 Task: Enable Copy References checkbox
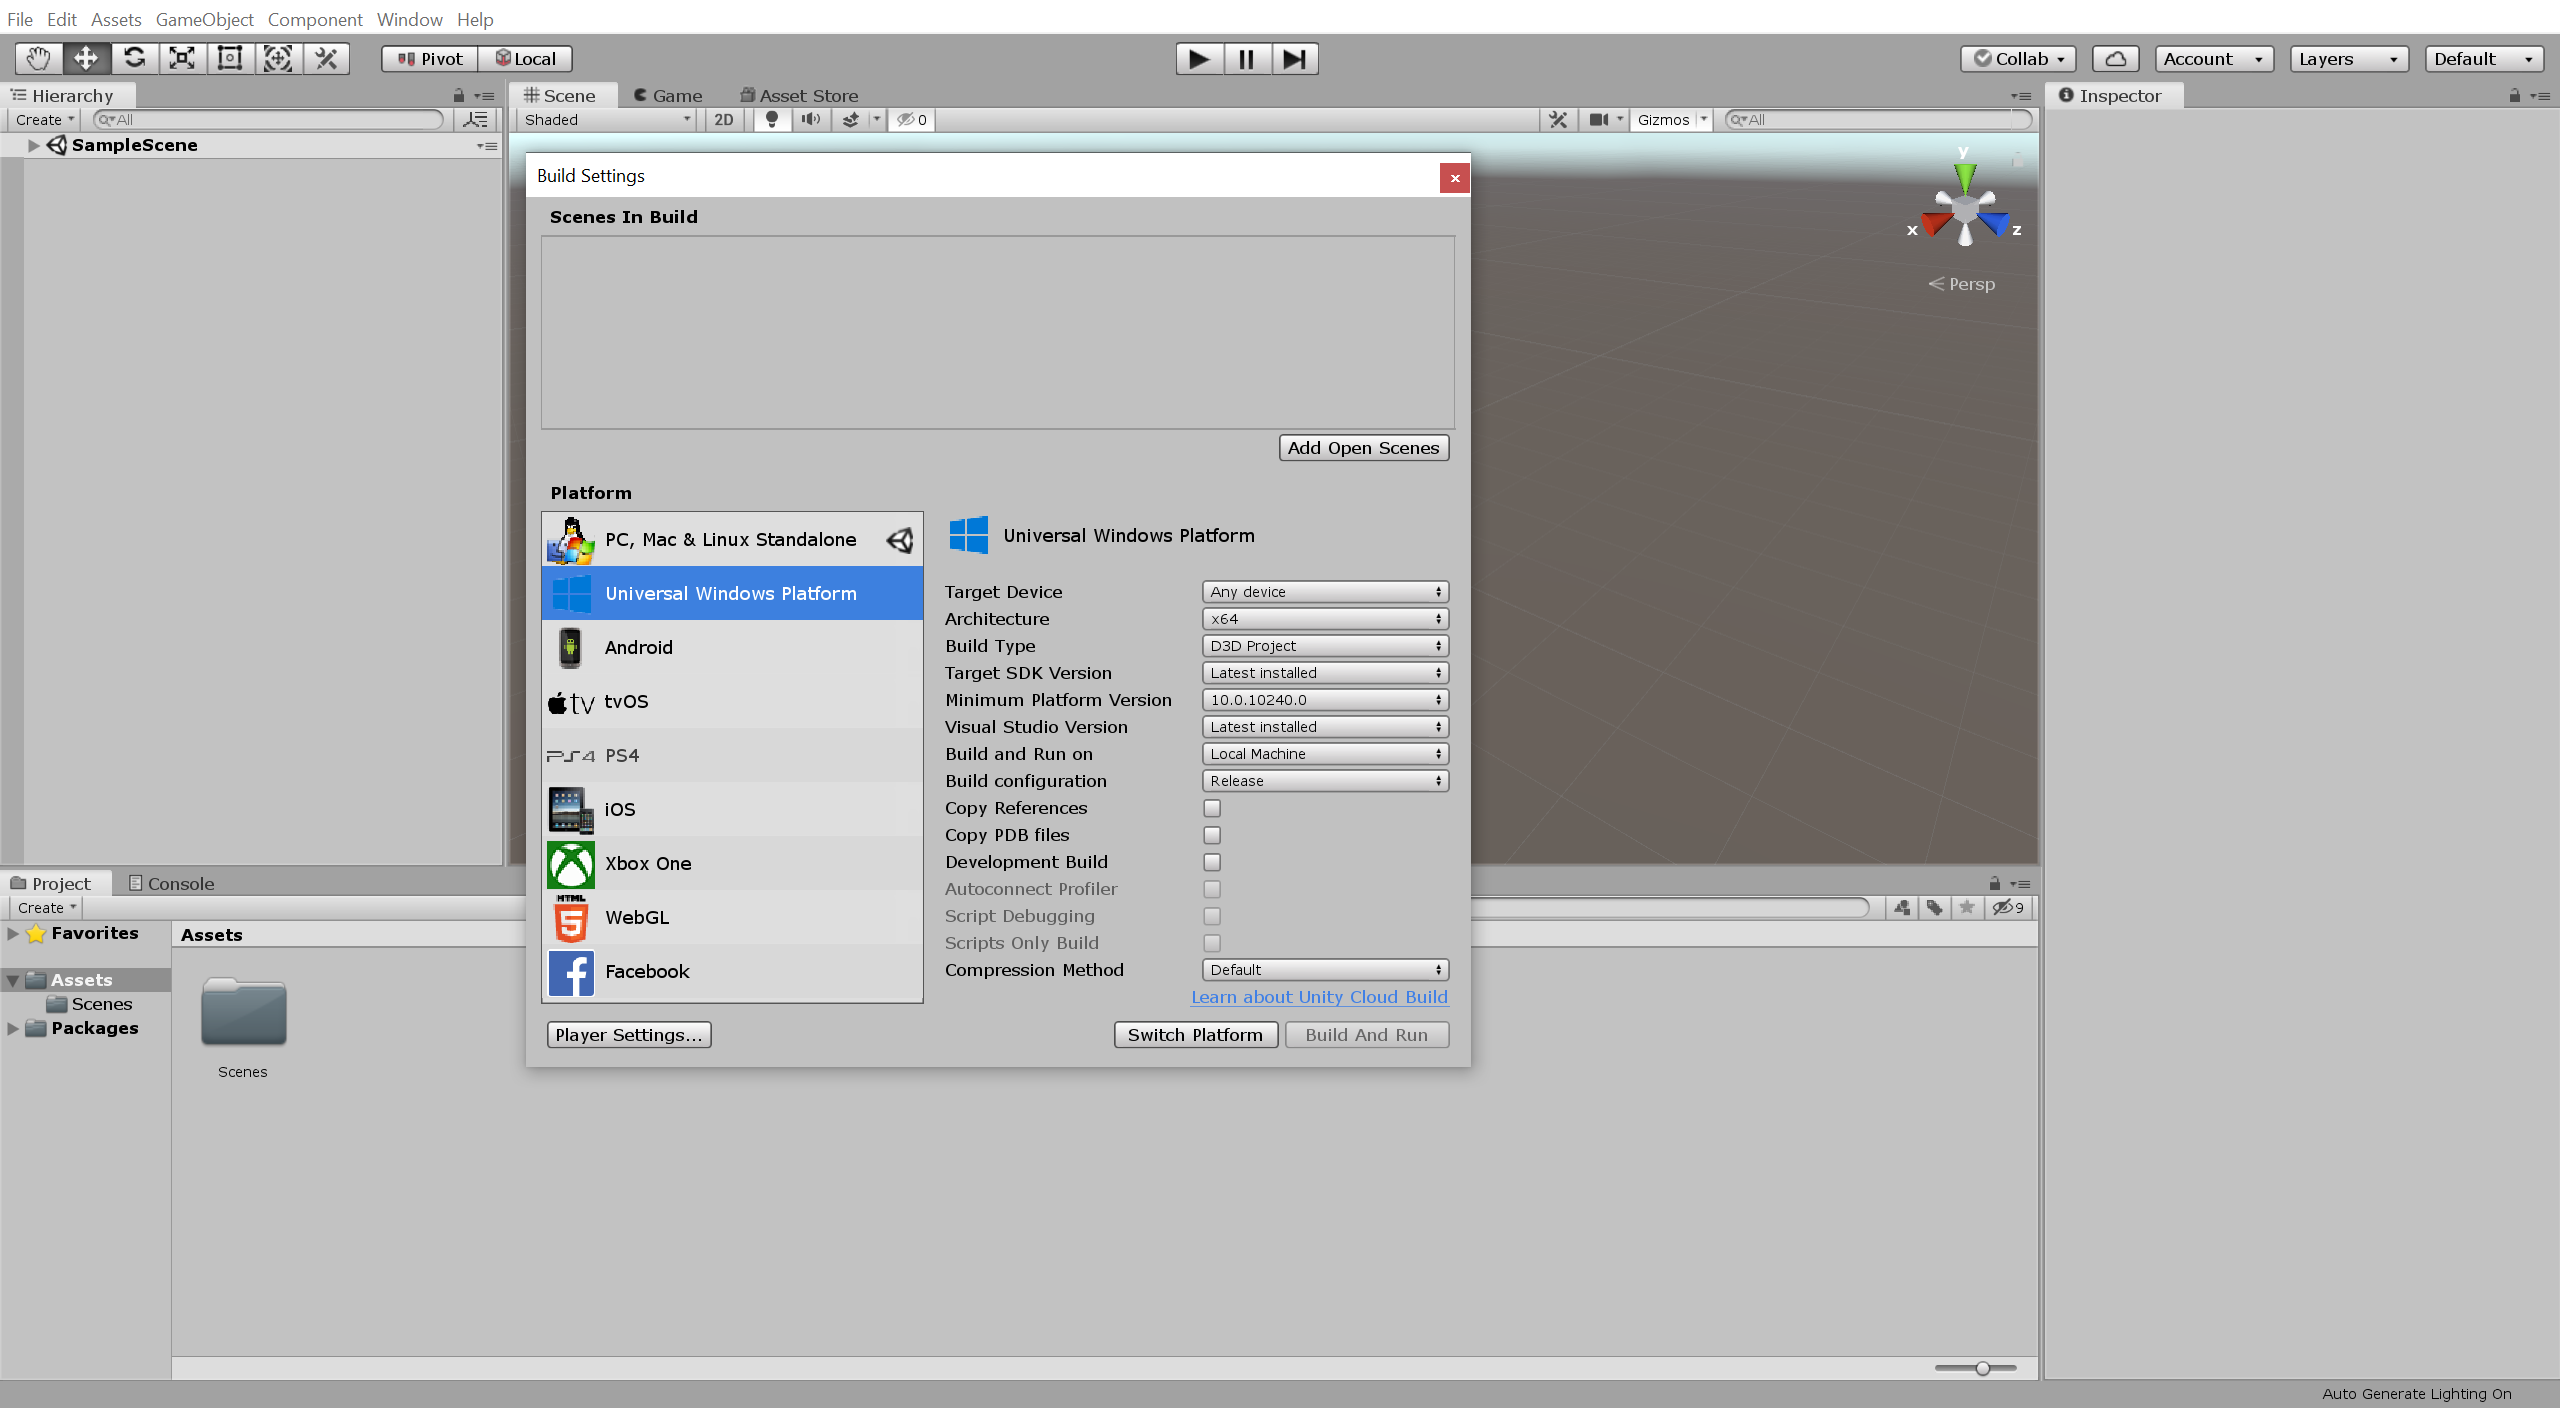[x=1212, y=808]
